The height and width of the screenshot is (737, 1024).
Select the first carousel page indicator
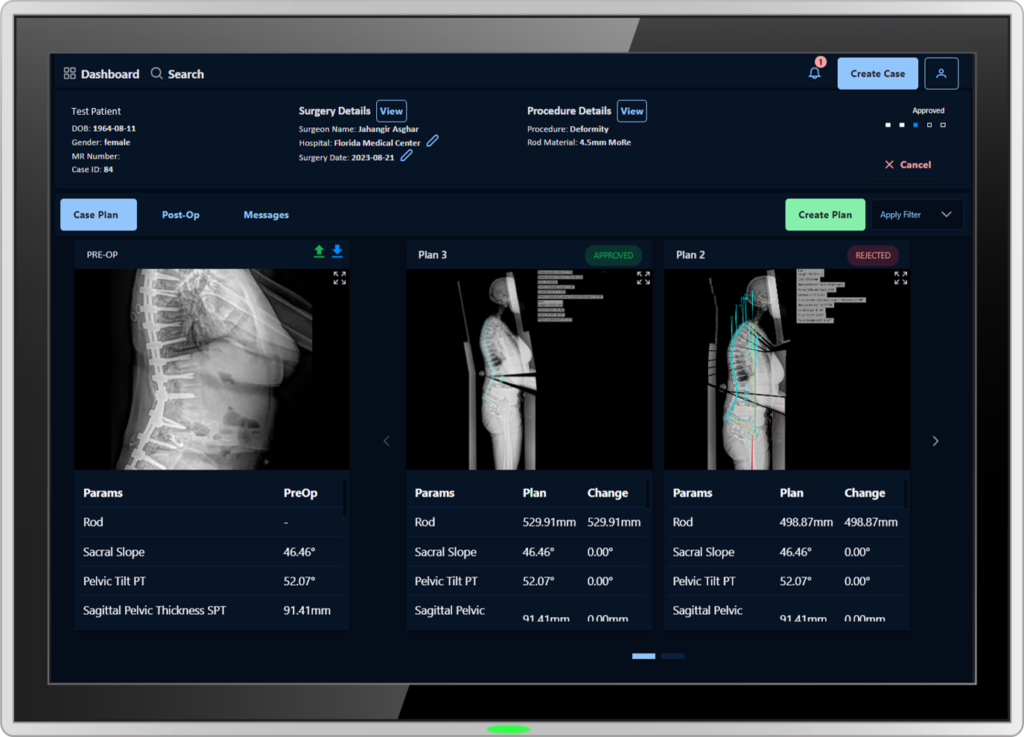(643, 656)
